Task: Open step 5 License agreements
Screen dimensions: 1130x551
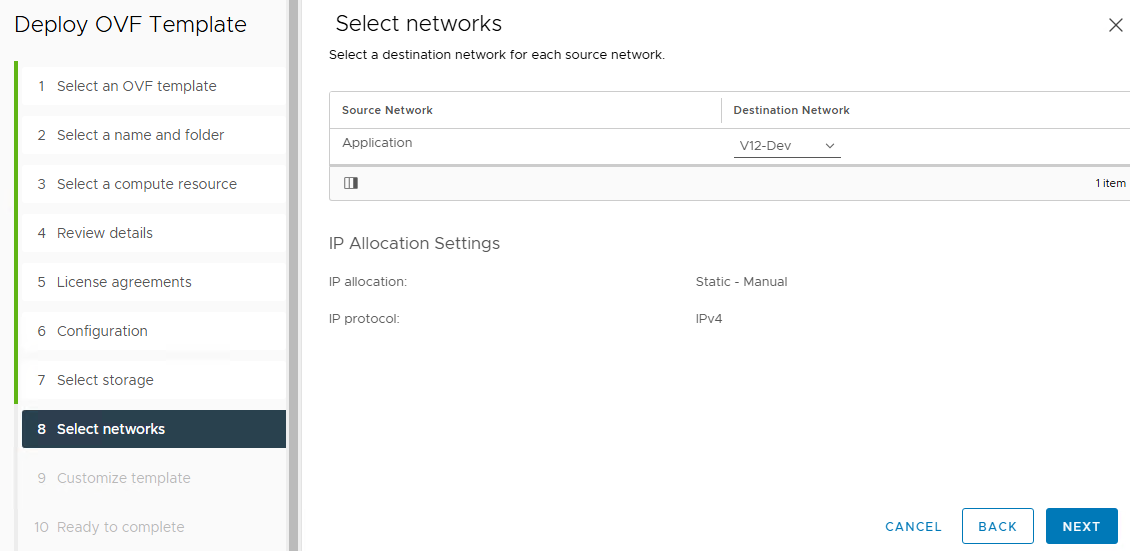Action: [x=124, y=282]
